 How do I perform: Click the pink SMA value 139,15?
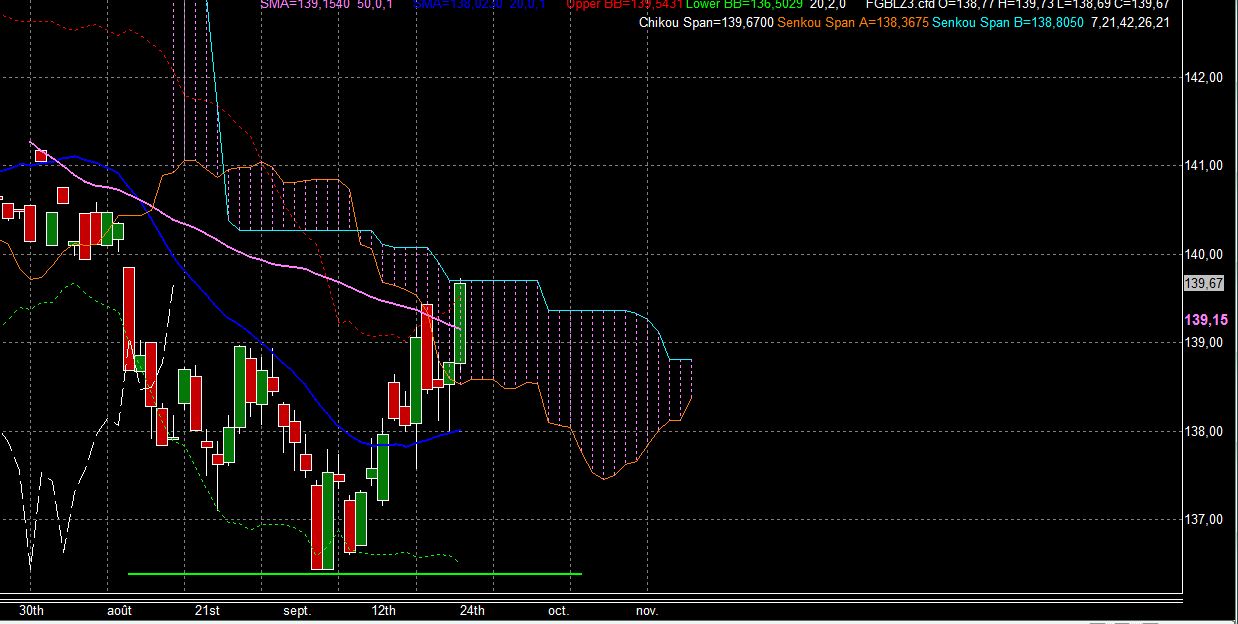pyautogui.click(x=1205, y=320)
